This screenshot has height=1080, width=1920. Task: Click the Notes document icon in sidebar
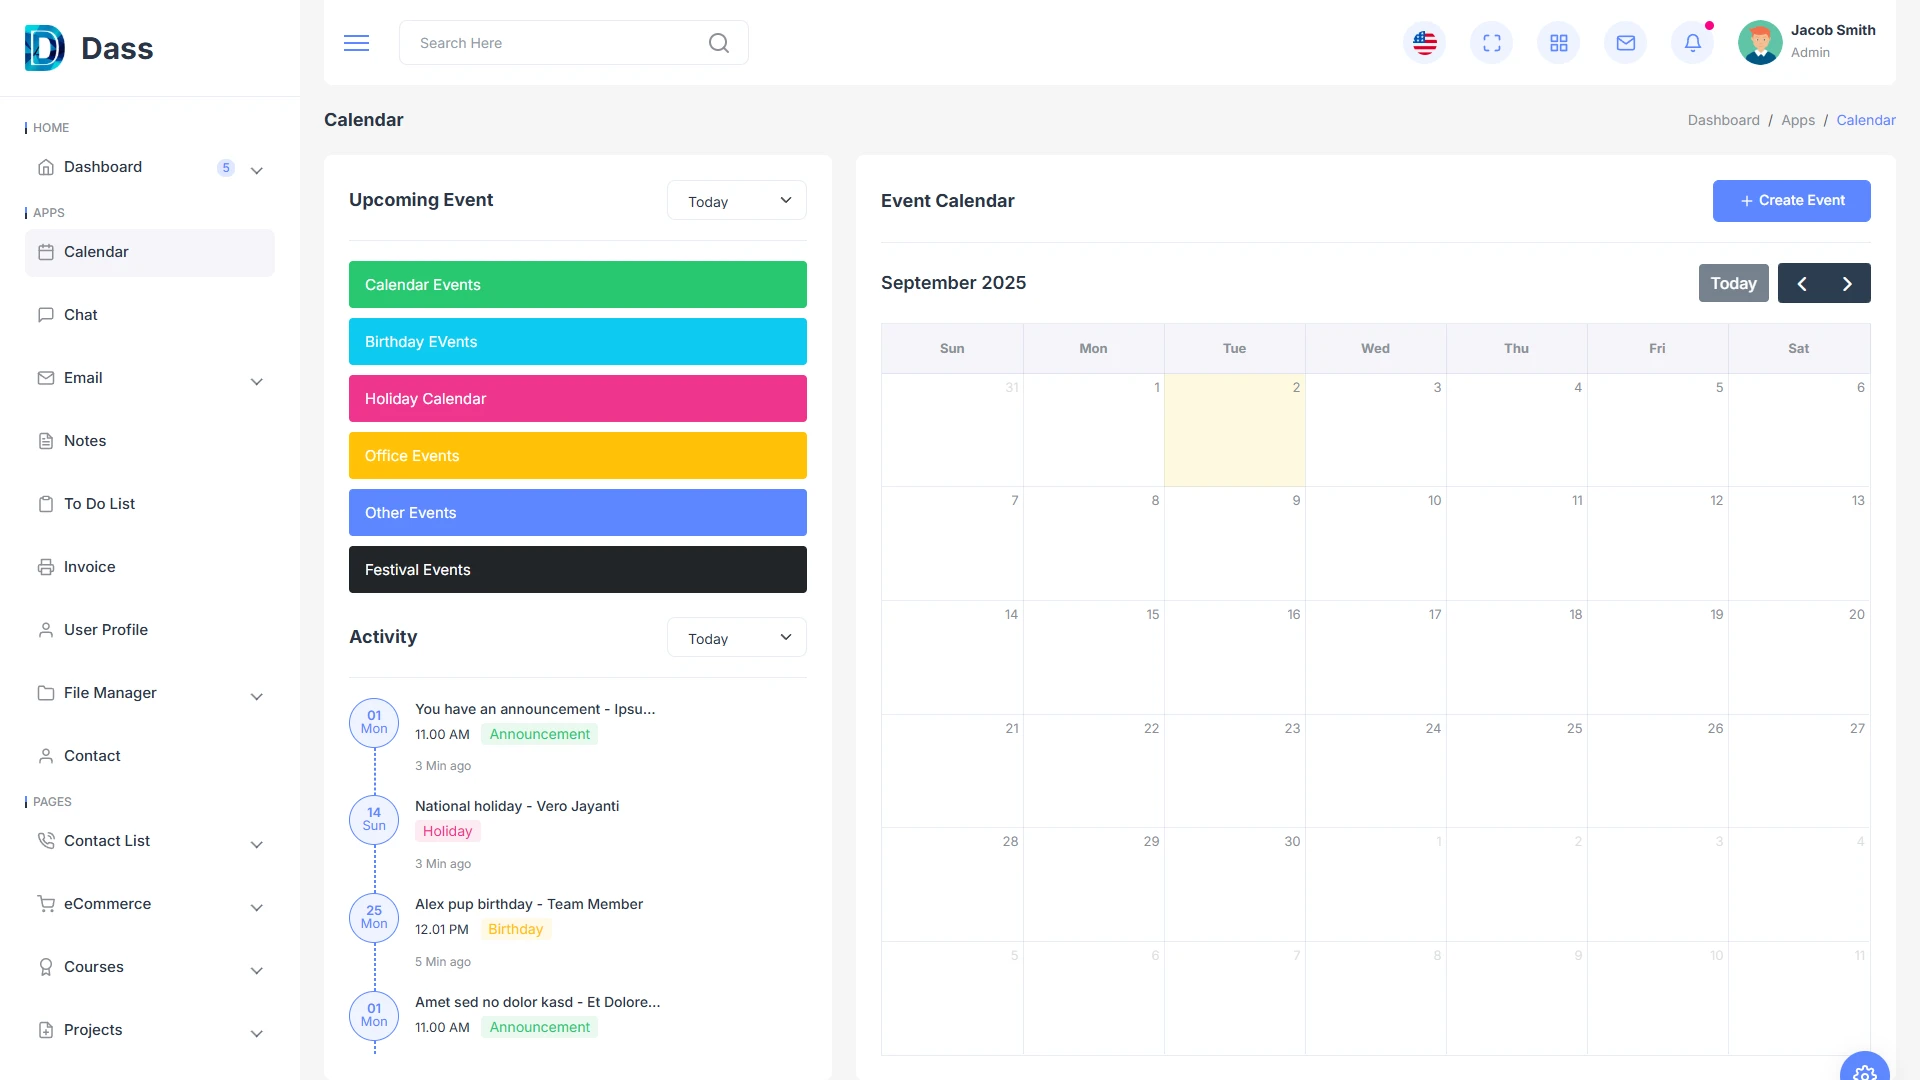[x=46, y=441]
